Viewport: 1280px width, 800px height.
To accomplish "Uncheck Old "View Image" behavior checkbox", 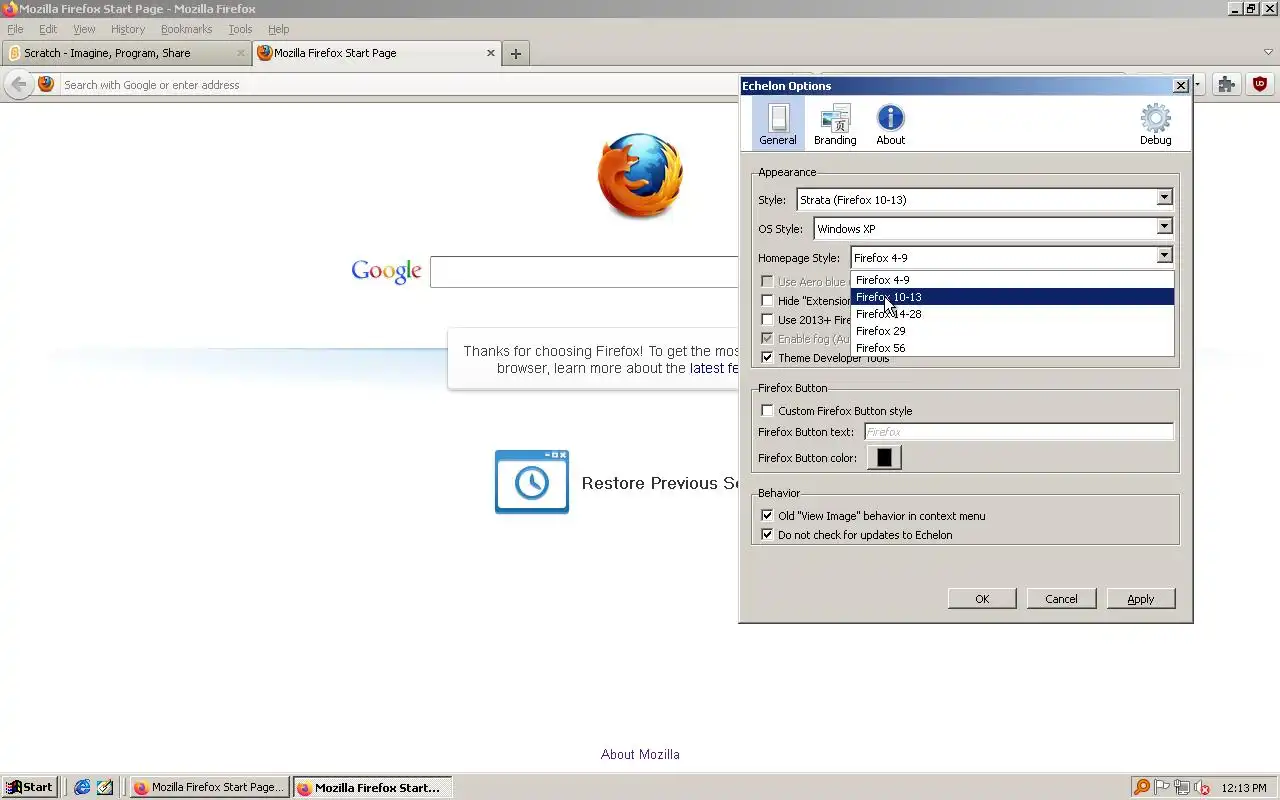I will tap(767, 516).
